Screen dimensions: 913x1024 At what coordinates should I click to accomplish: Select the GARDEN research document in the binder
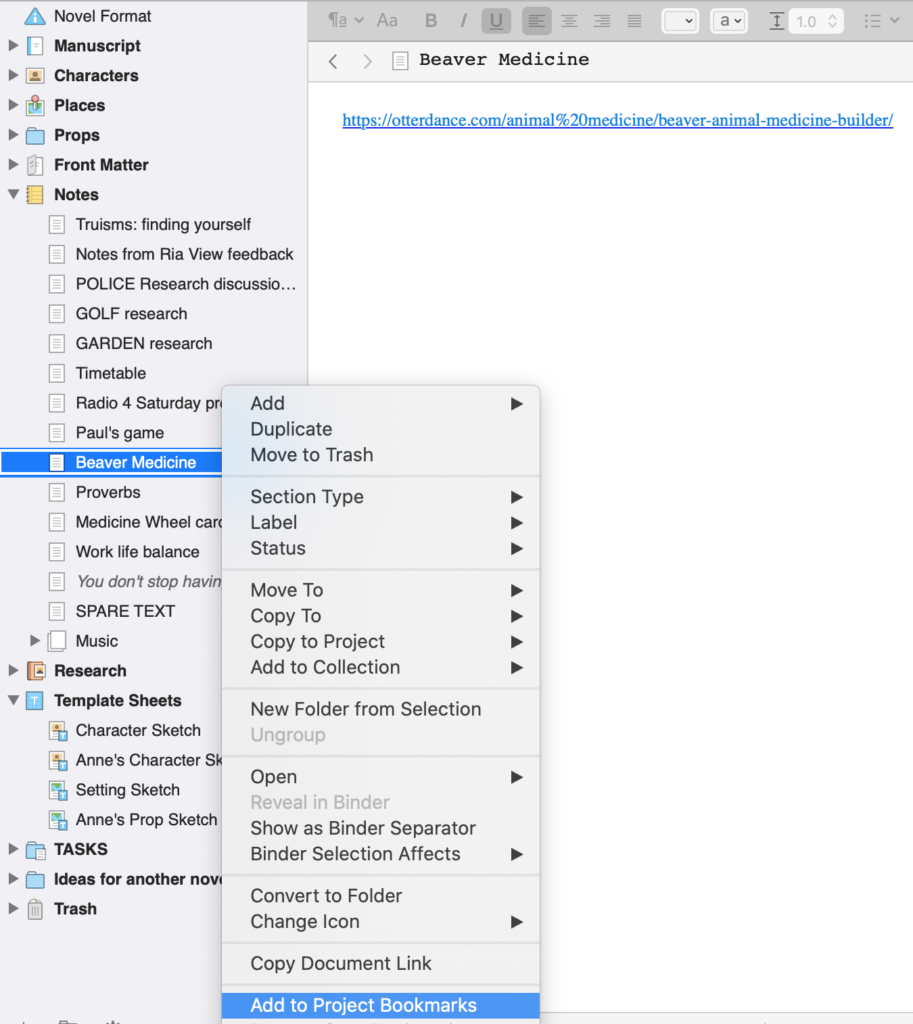144,343
